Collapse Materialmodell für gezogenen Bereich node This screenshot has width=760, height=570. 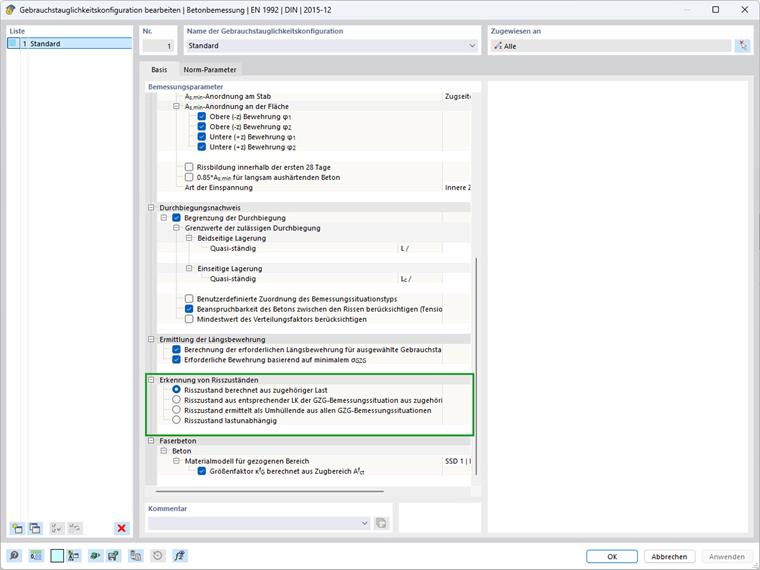[x=176, y=461]
